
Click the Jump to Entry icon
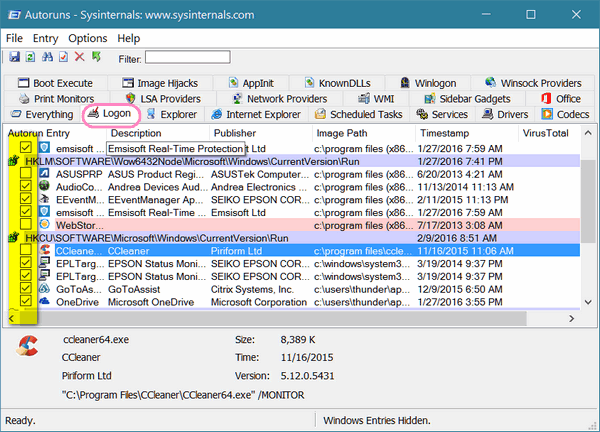(96, 57)
